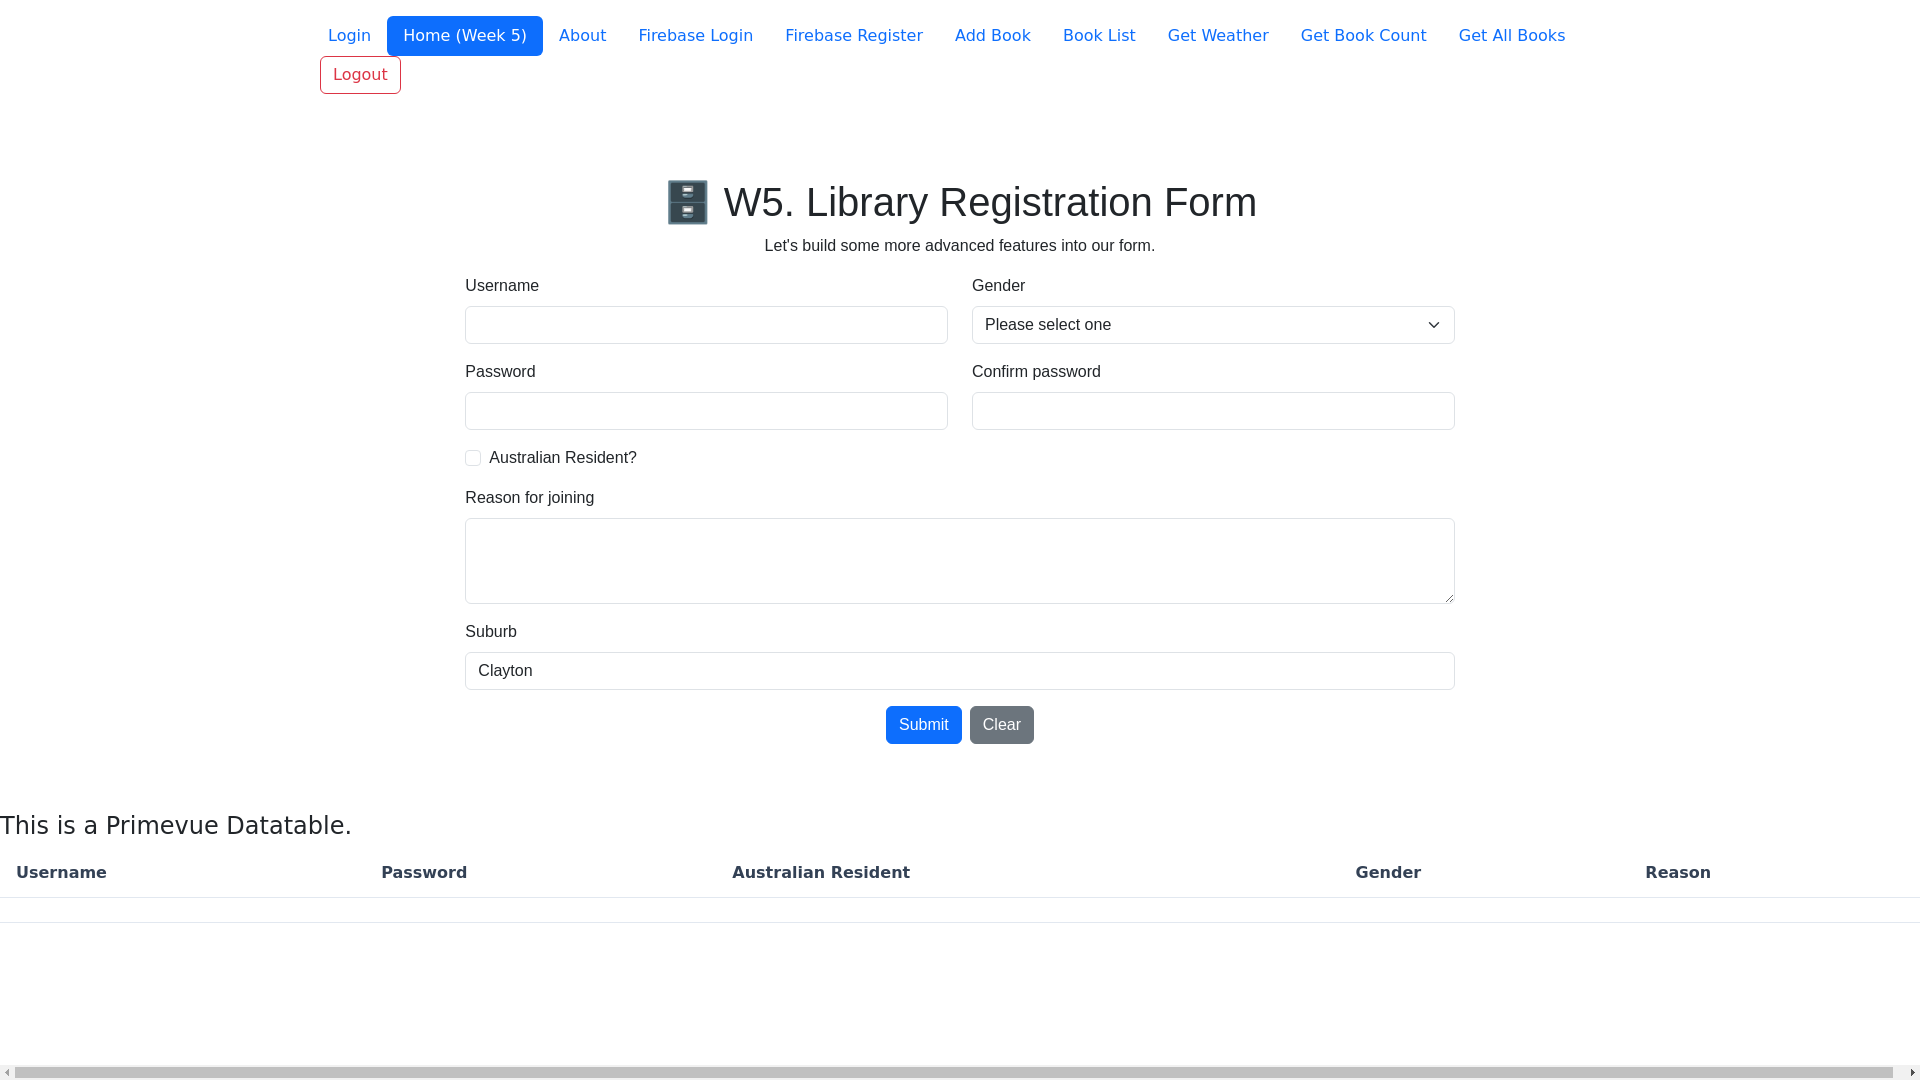This screenshot has width=1920, height=1080.
Task: Navigate to Add Book
Action: 992,36
